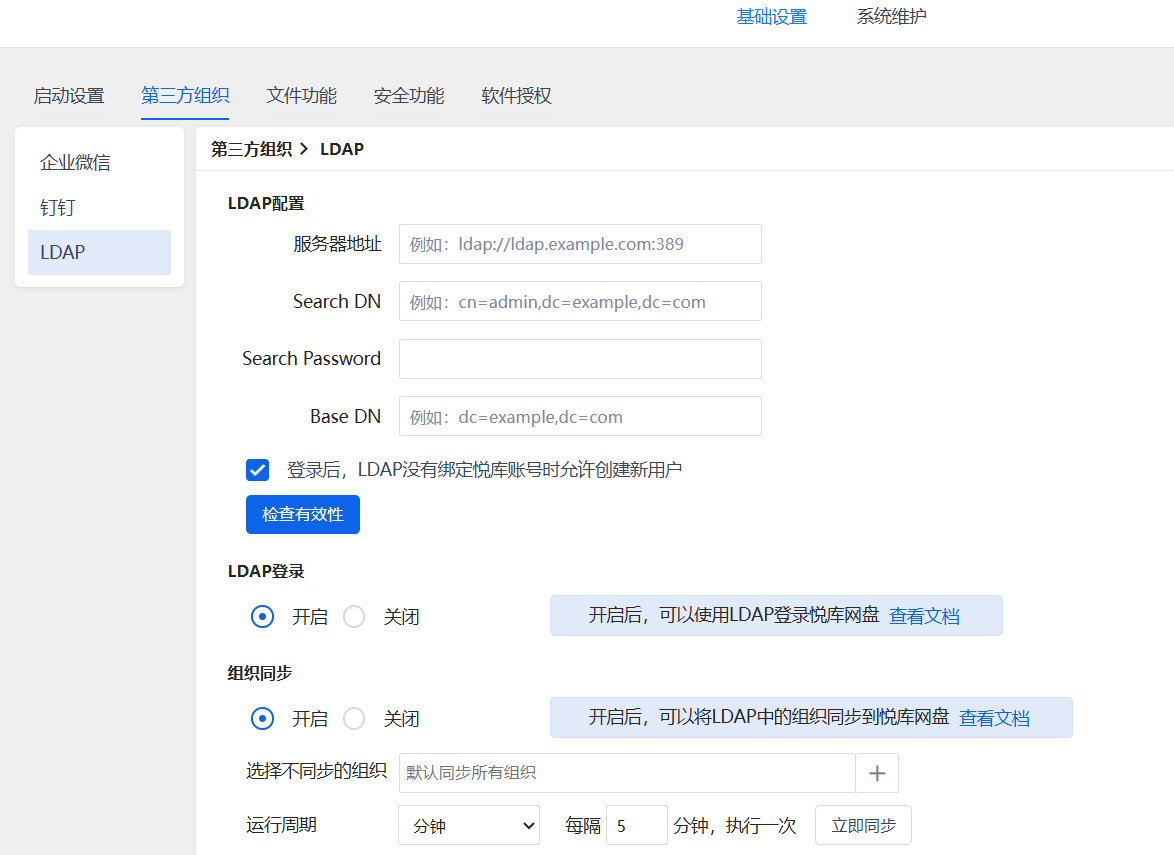Select 开启 radio under 组织同步
This screenshot has height=855, width=1174.
coord(262,719)
